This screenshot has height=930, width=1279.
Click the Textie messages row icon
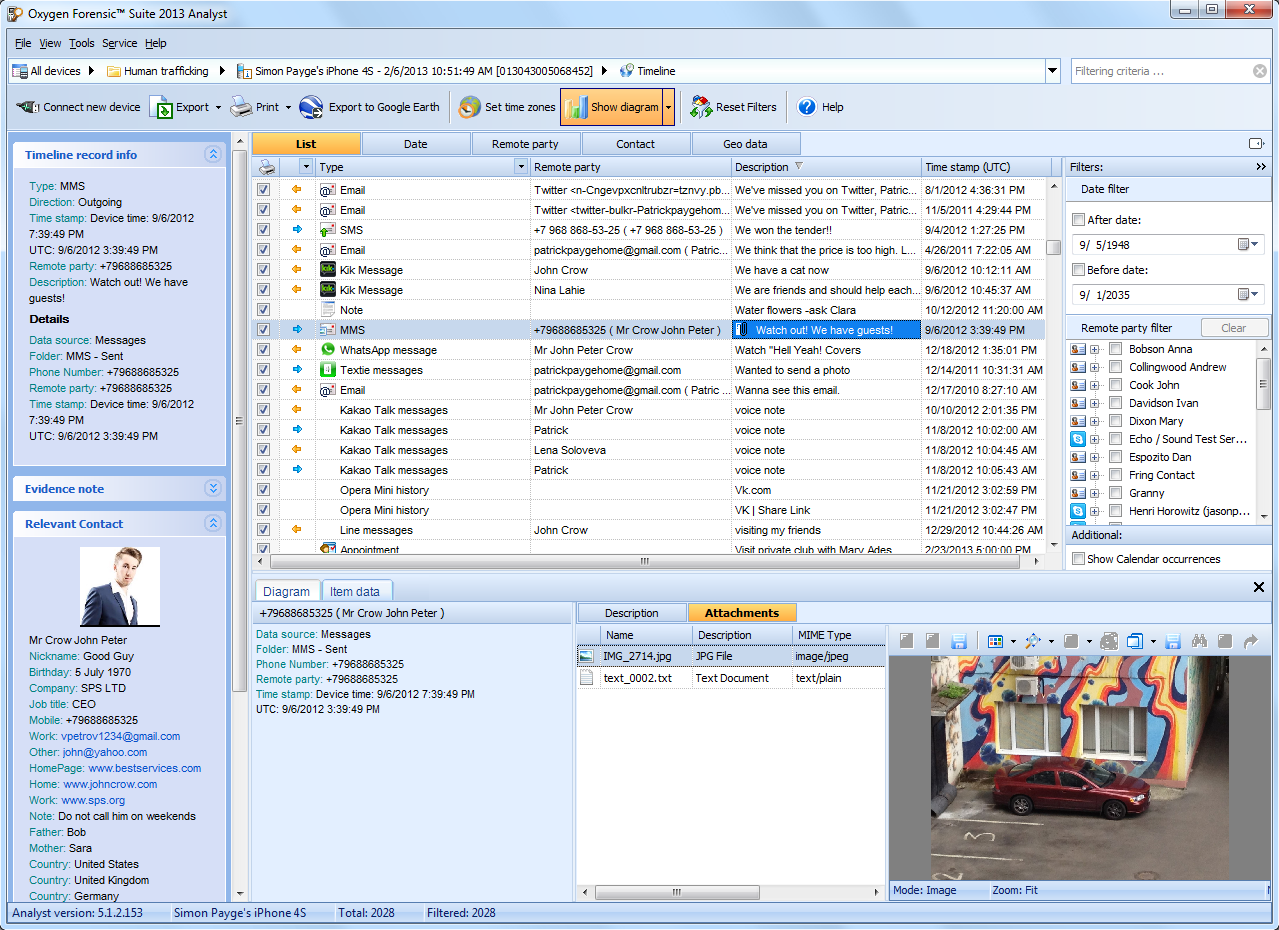327,370
